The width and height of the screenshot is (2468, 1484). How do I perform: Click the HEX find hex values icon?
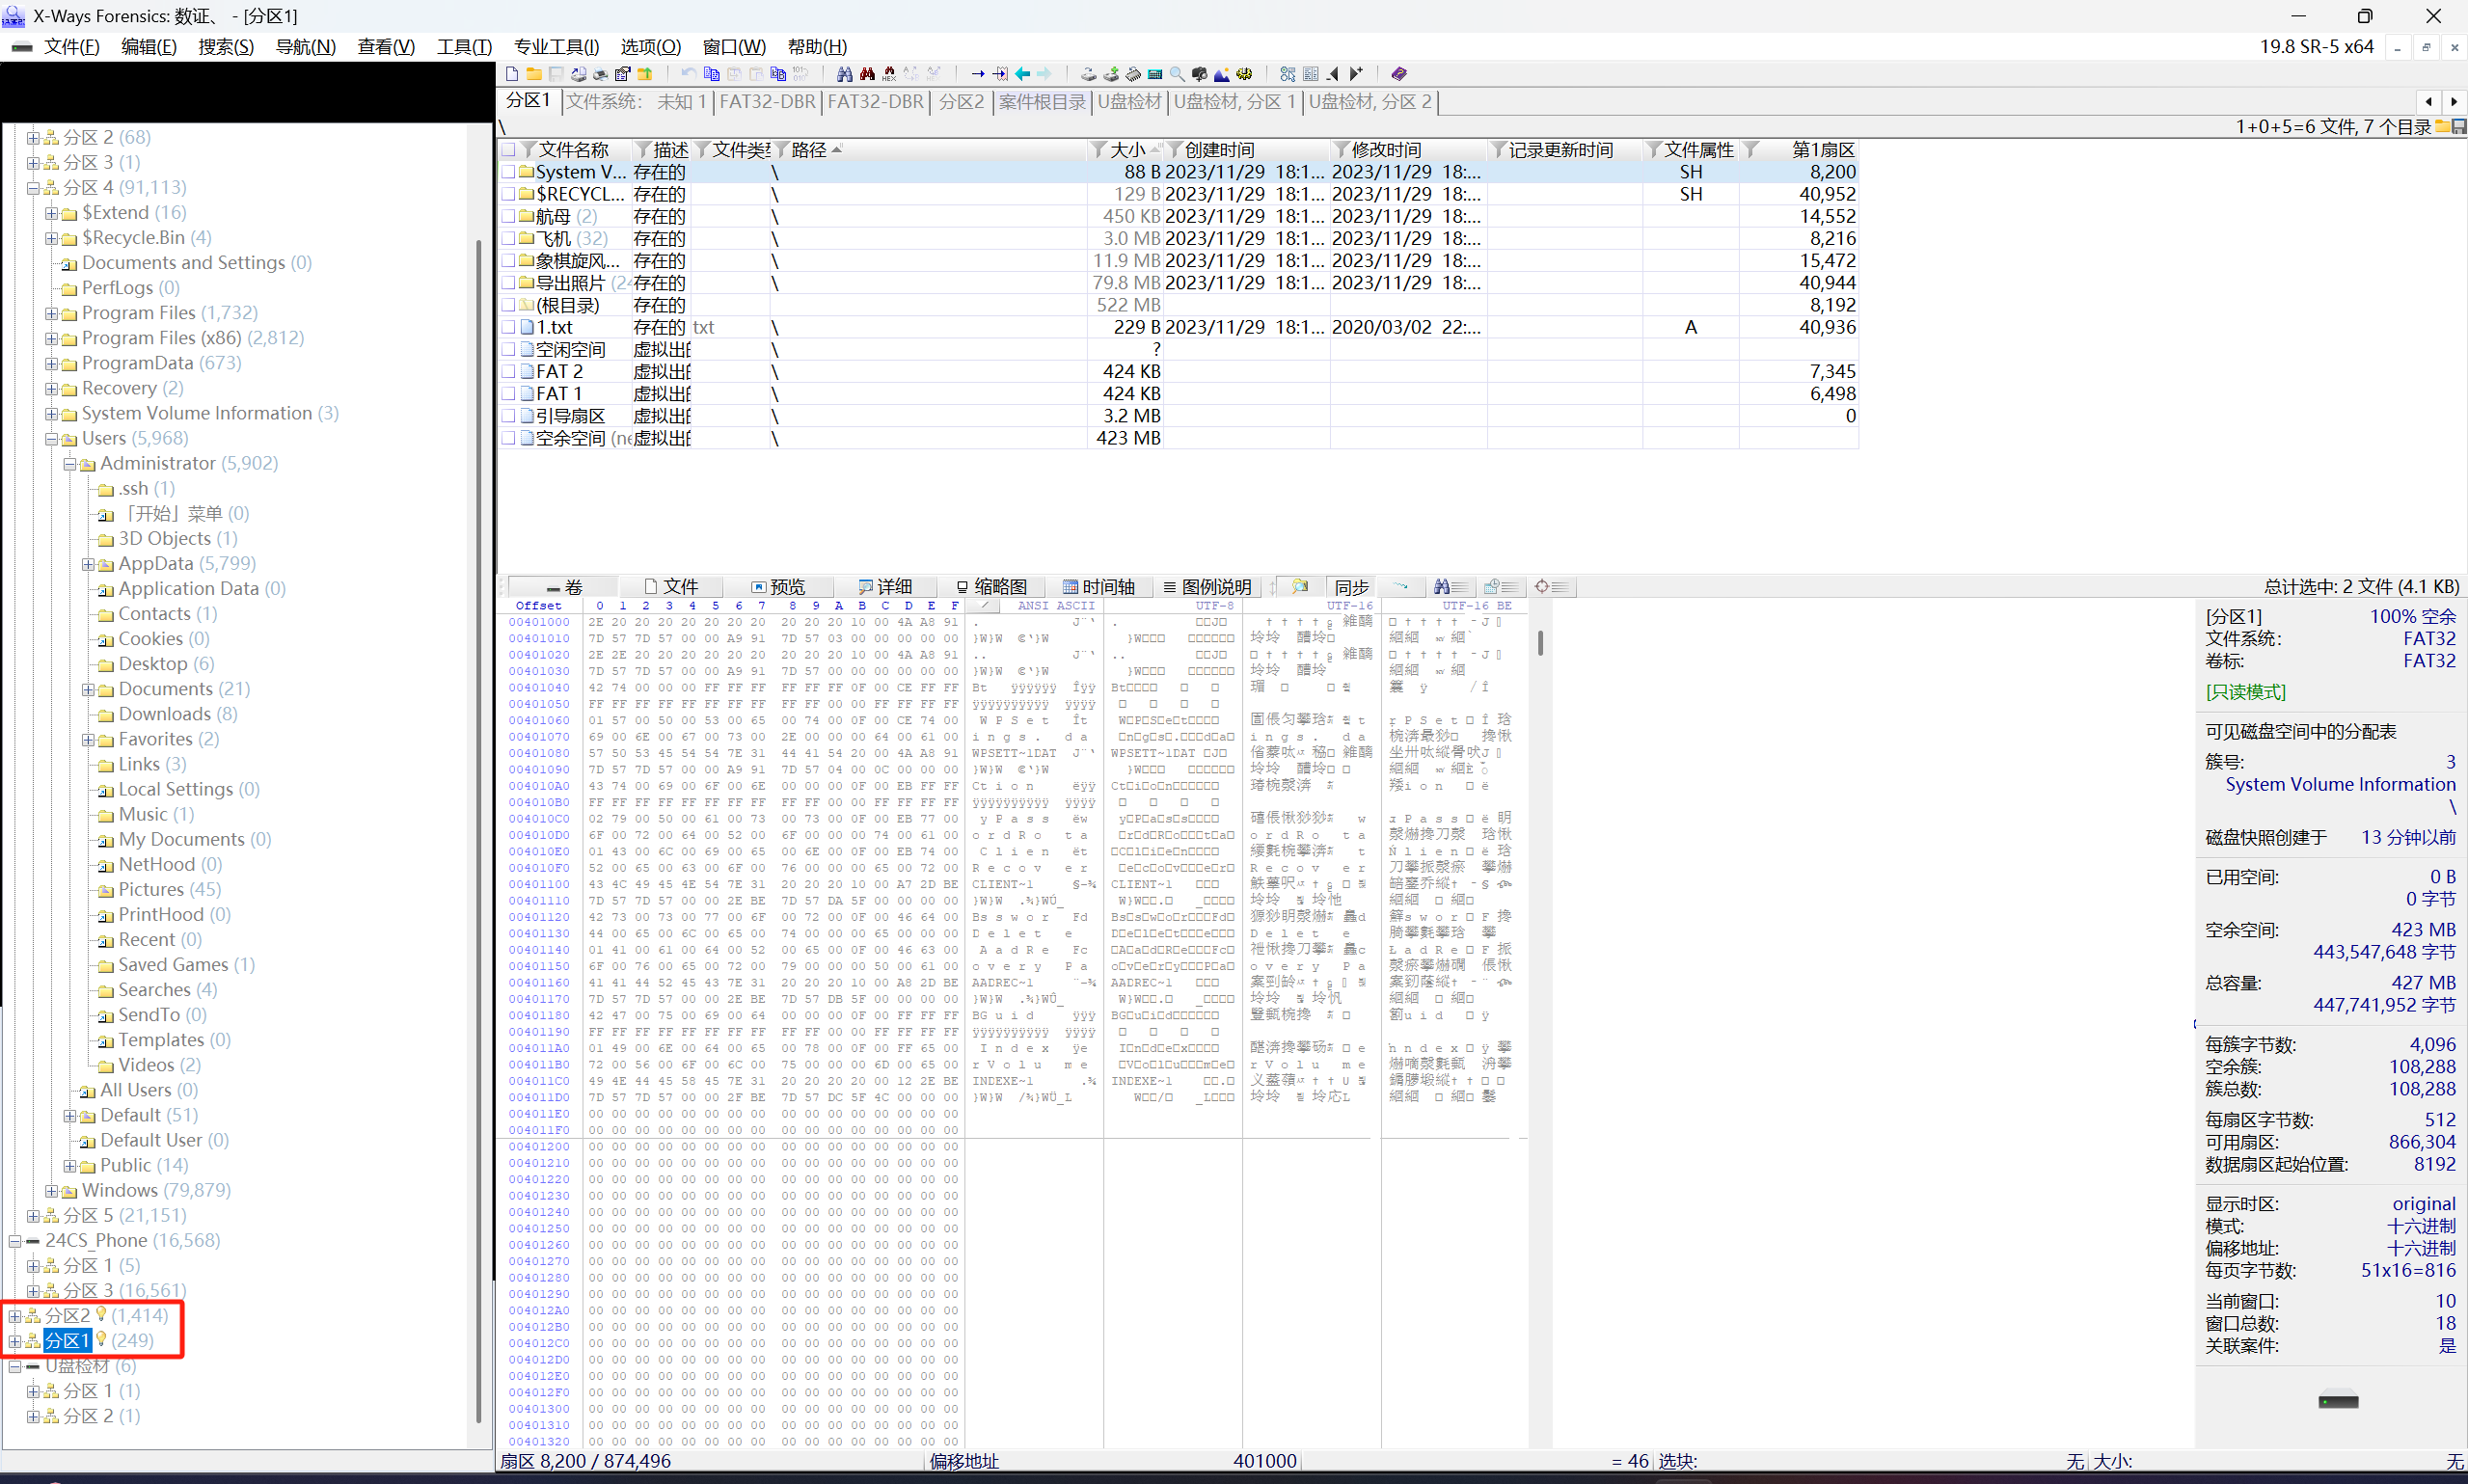click(889, 74)
